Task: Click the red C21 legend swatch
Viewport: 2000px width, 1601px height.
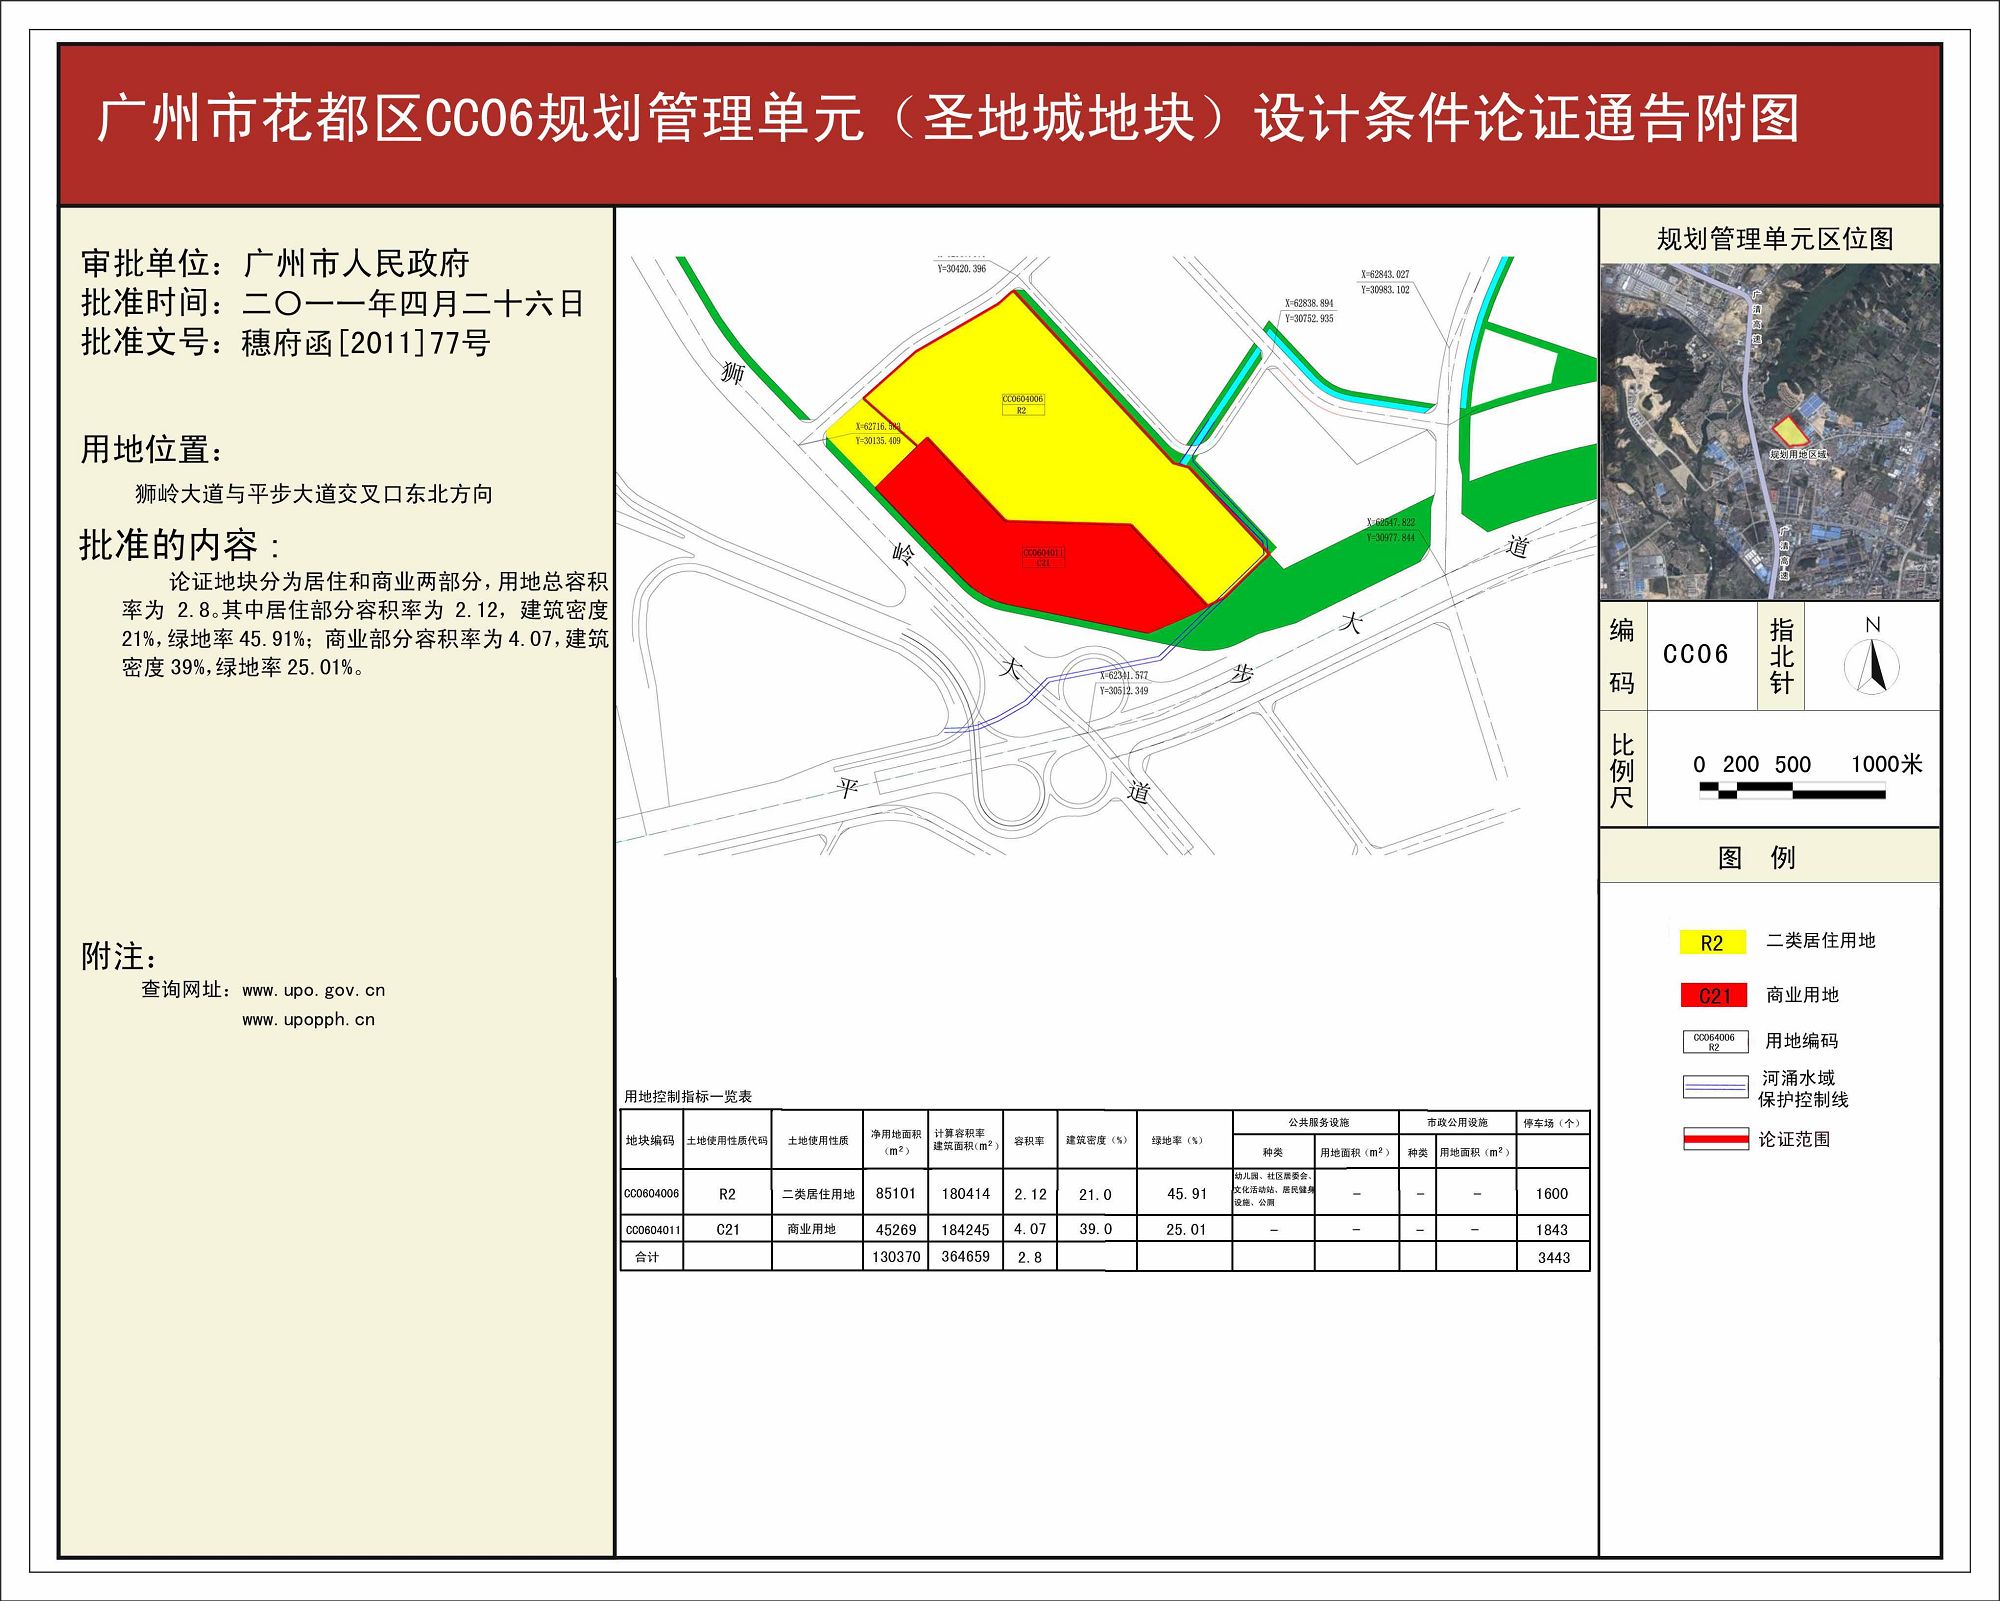Action: click(x=1714, y=995)
